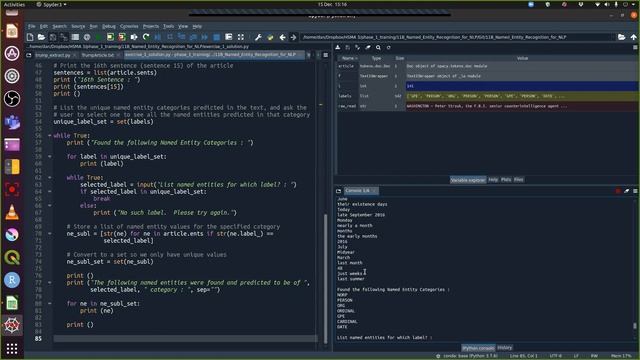Click the 'raw_read' variable row value

tap(522, 106)
